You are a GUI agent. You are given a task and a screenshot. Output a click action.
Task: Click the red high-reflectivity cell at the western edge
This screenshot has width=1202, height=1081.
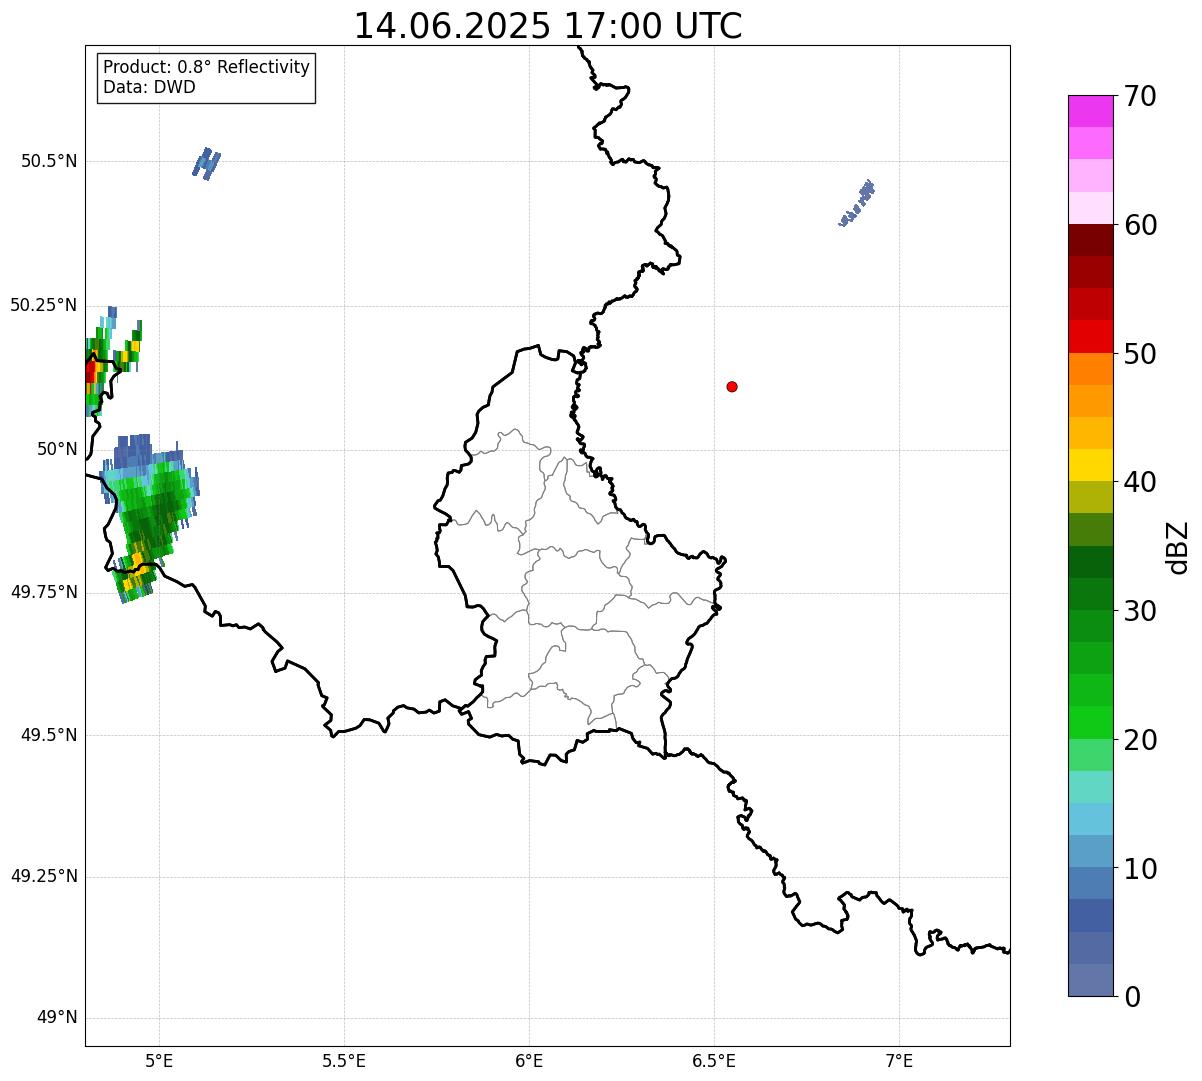coord(90,372)
